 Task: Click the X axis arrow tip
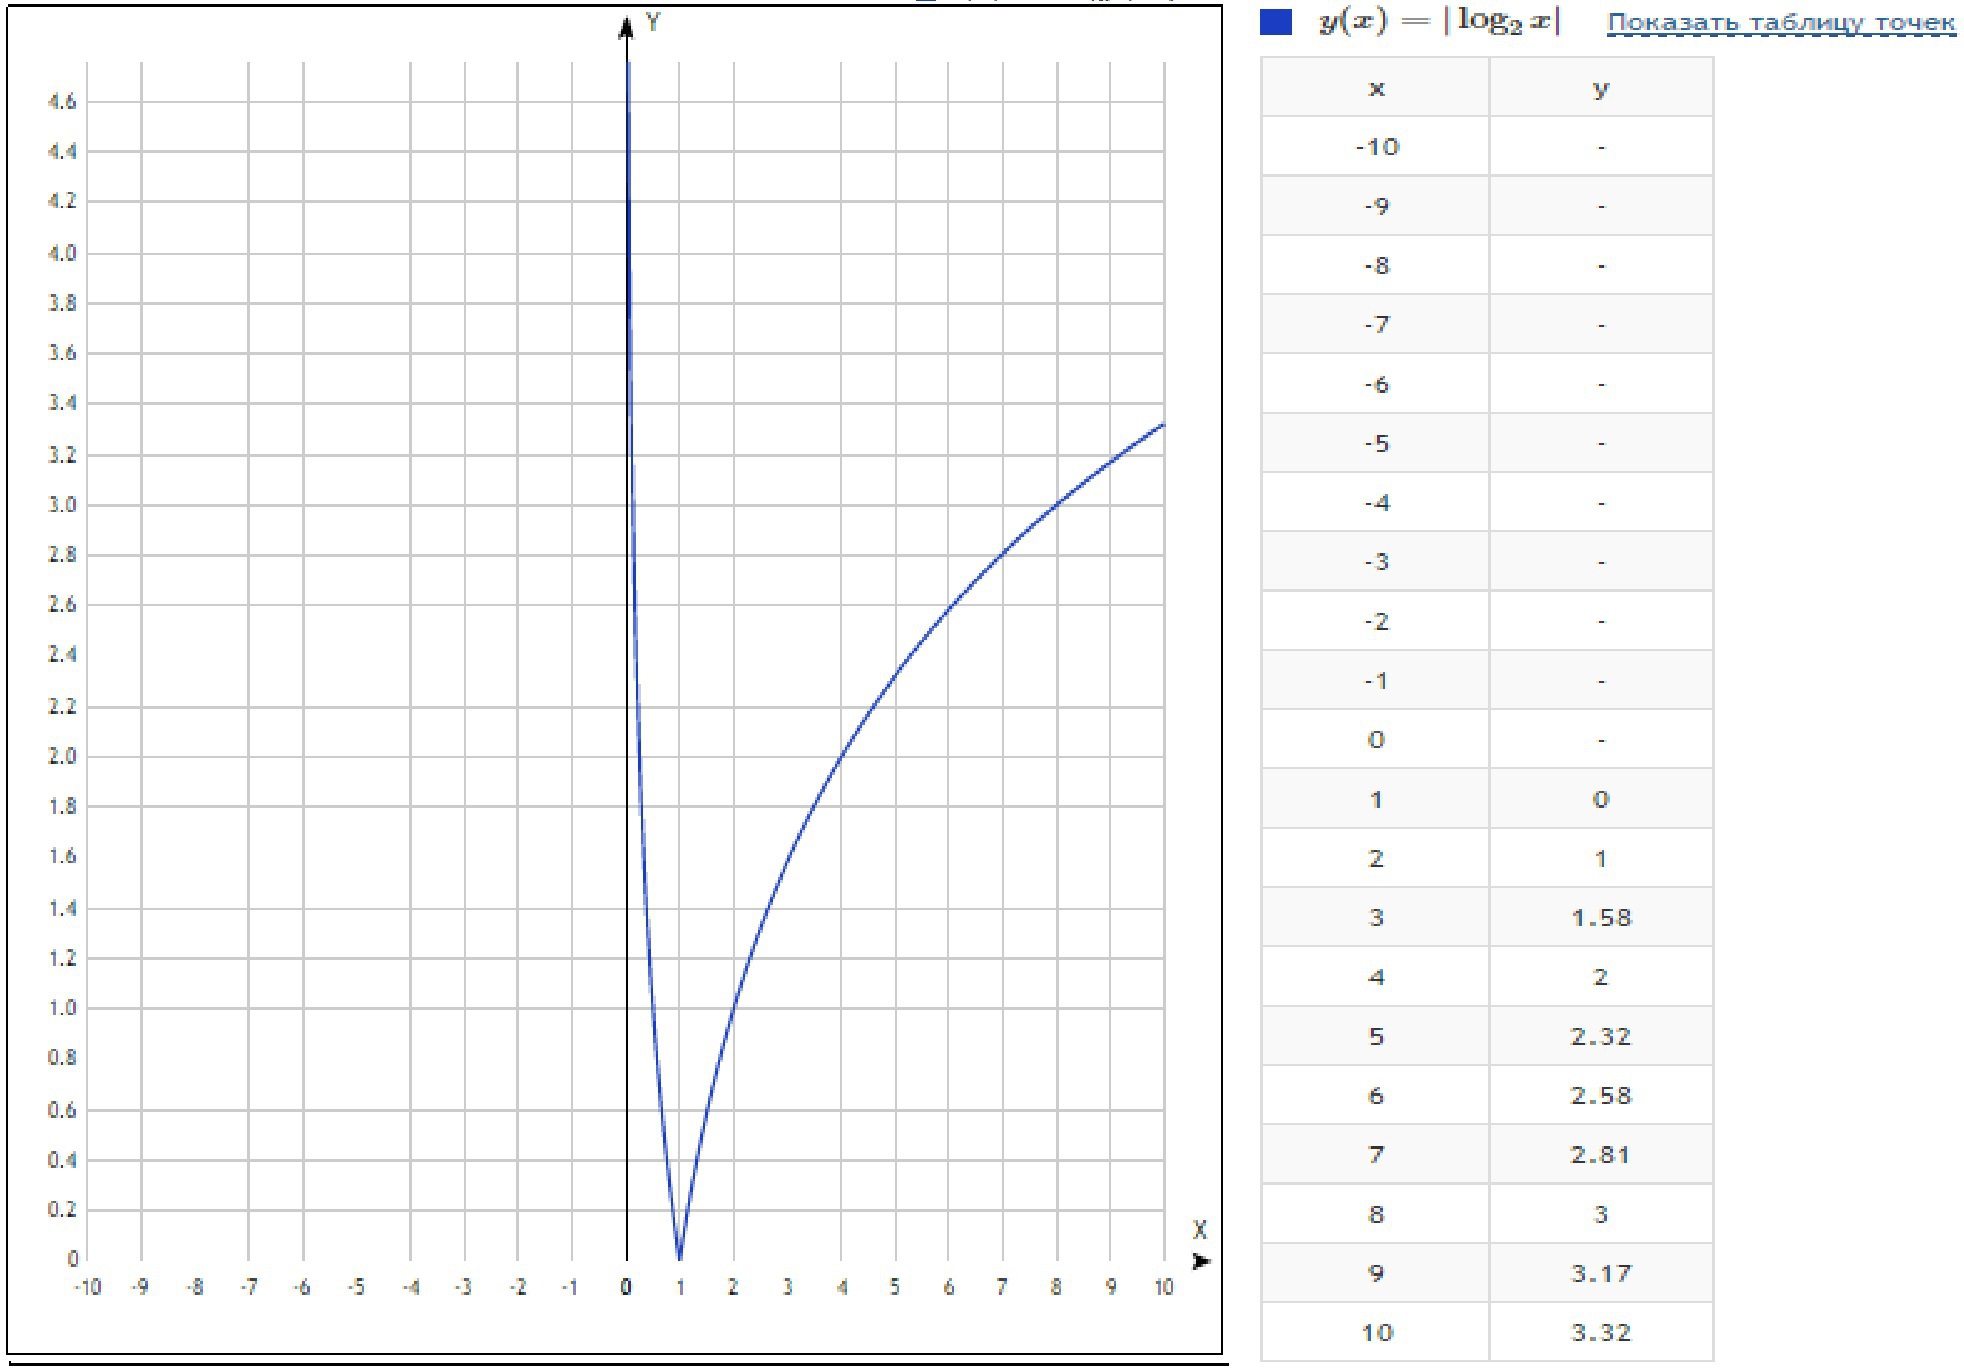1203,1262
